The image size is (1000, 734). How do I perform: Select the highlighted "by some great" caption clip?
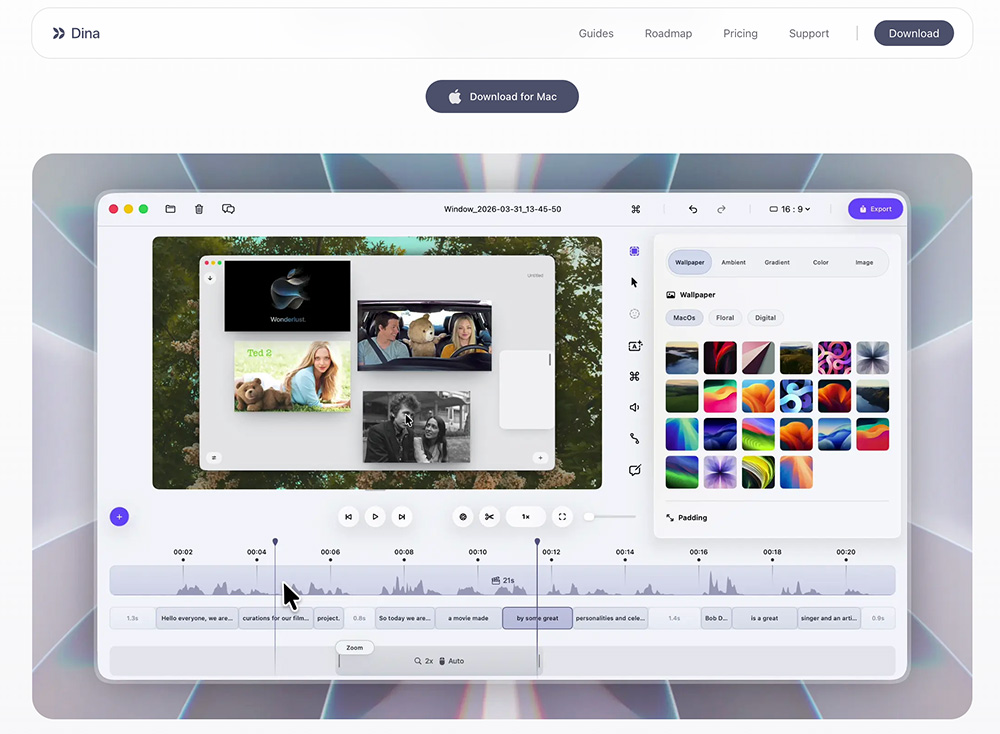click(x=537, y=619)
